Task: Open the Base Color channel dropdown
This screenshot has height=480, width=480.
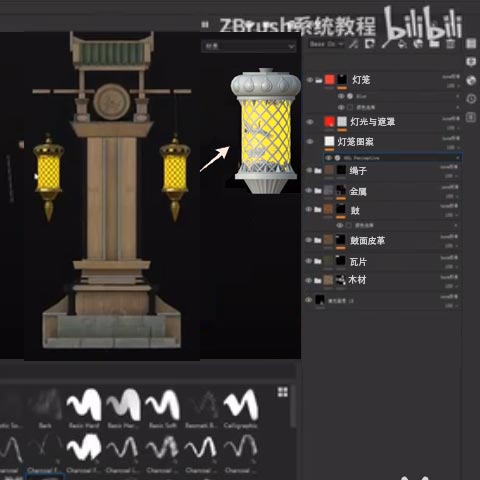Action: coord(326,44)
